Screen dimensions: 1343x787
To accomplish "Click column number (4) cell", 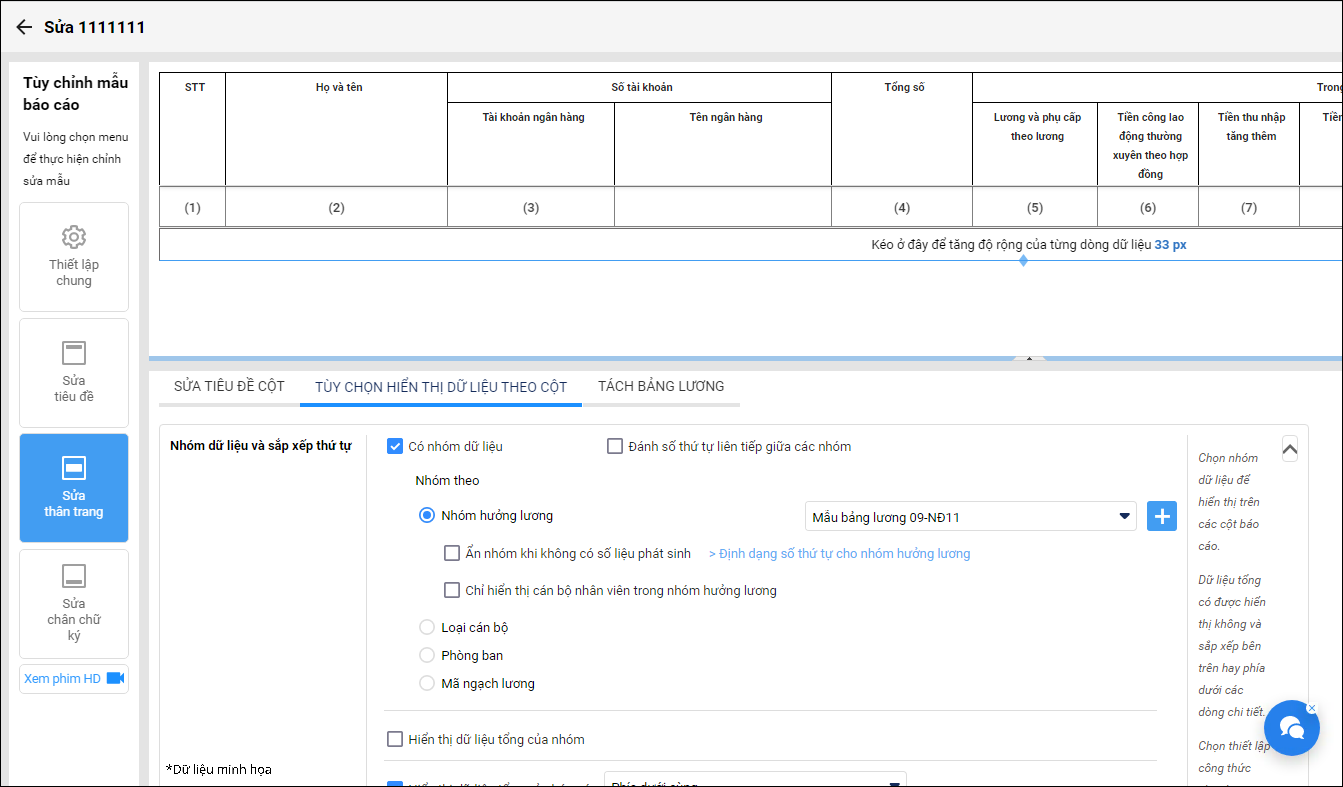I will tap(902, 207).
